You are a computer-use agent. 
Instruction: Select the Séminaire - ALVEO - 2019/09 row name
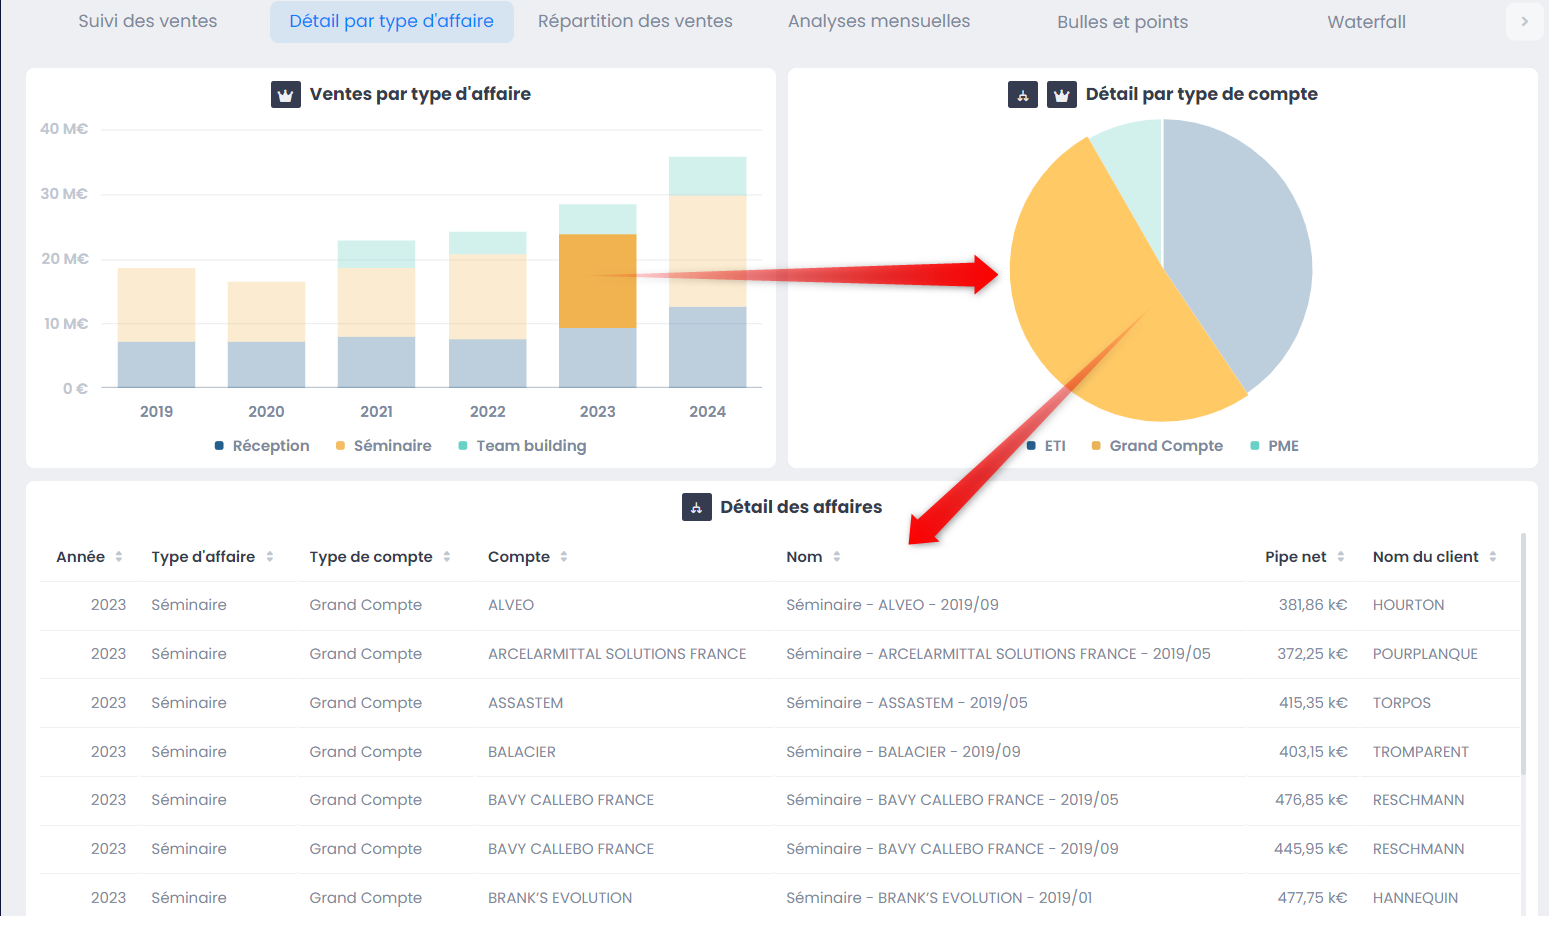[892, 605]
